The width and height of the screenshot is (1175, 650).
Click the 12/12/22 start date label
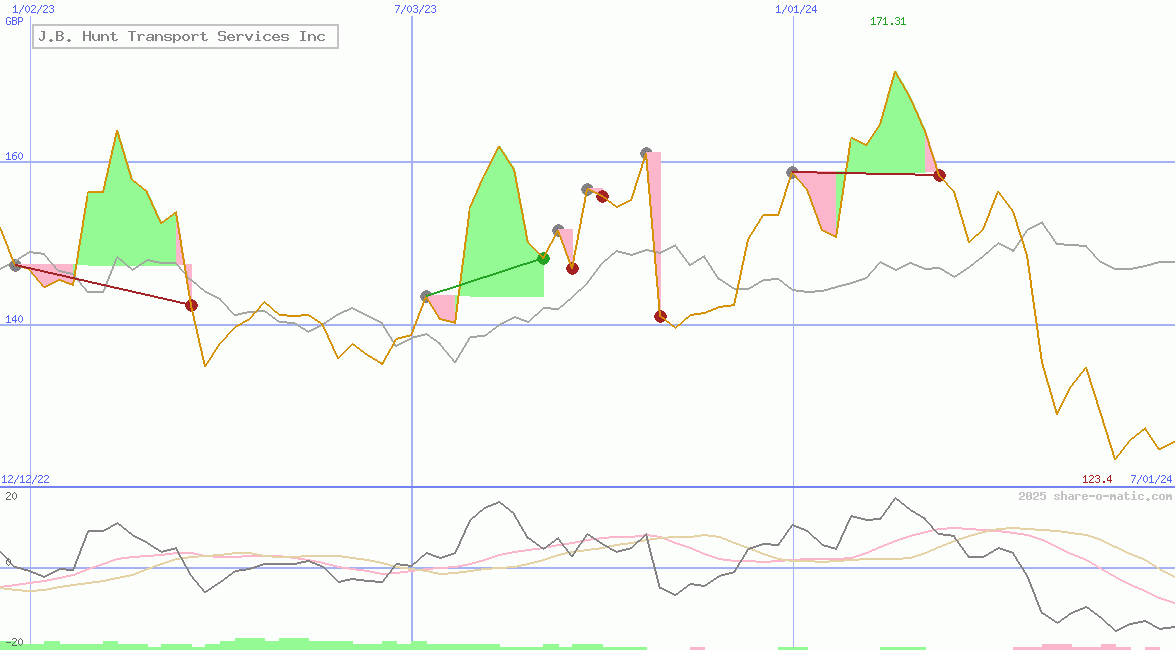click(25, 480)
